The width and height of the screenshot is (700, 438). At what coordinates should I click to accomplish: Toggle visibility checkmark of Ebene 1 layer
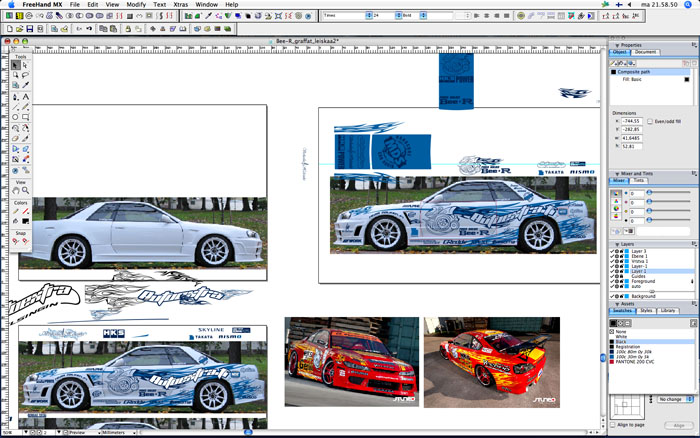click(612, 256)
